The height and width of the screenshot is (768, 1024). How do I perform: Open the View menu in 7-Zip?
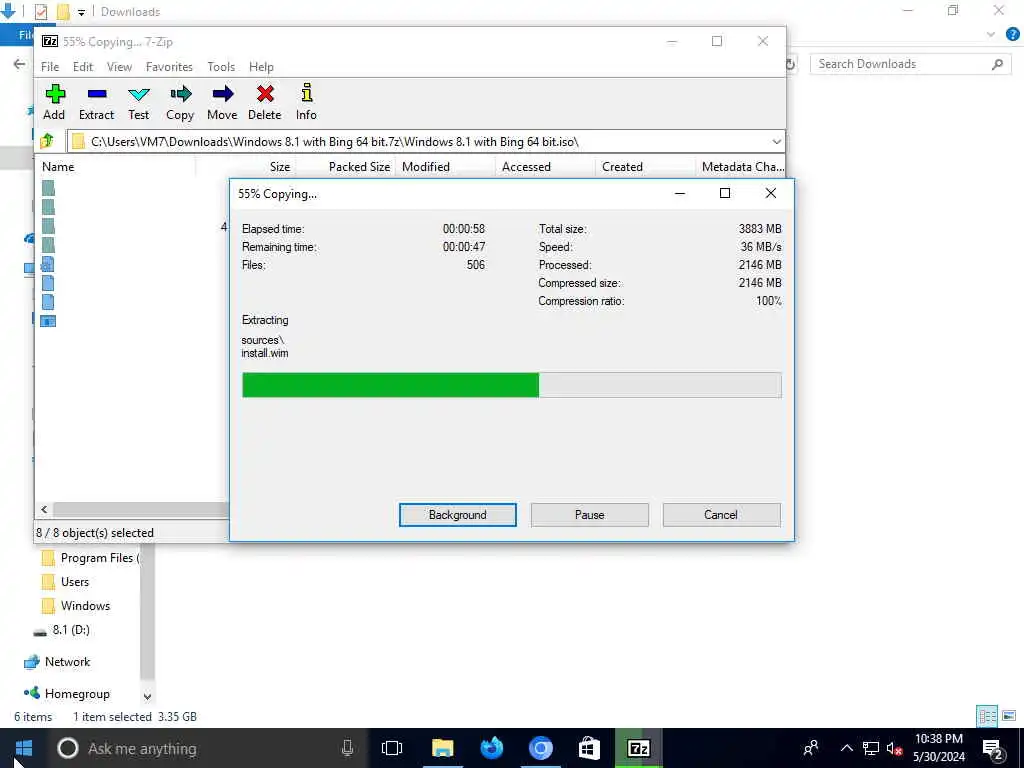click(x=120, y=67)
